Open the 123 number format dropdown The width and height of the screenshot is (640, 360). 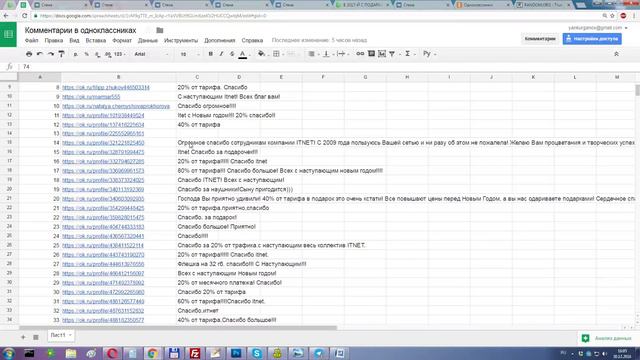[x=119, y=54]
